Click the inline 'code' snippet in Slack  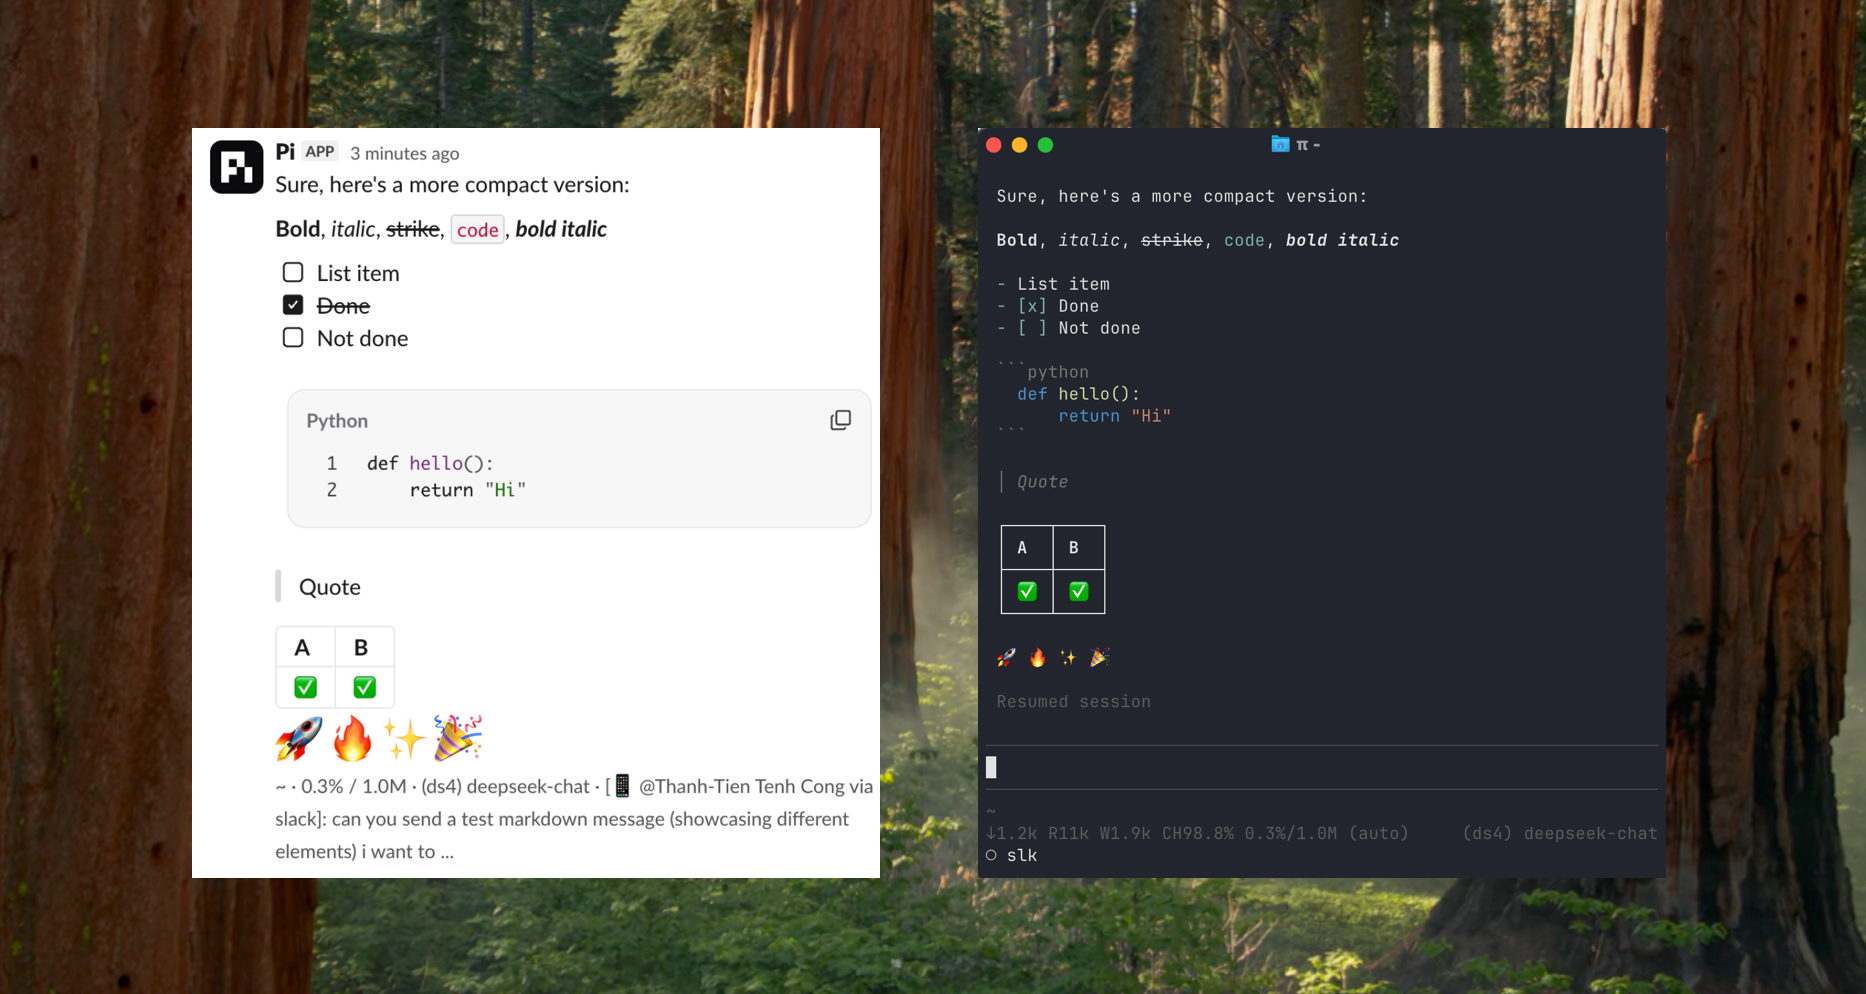coord(478,230)
